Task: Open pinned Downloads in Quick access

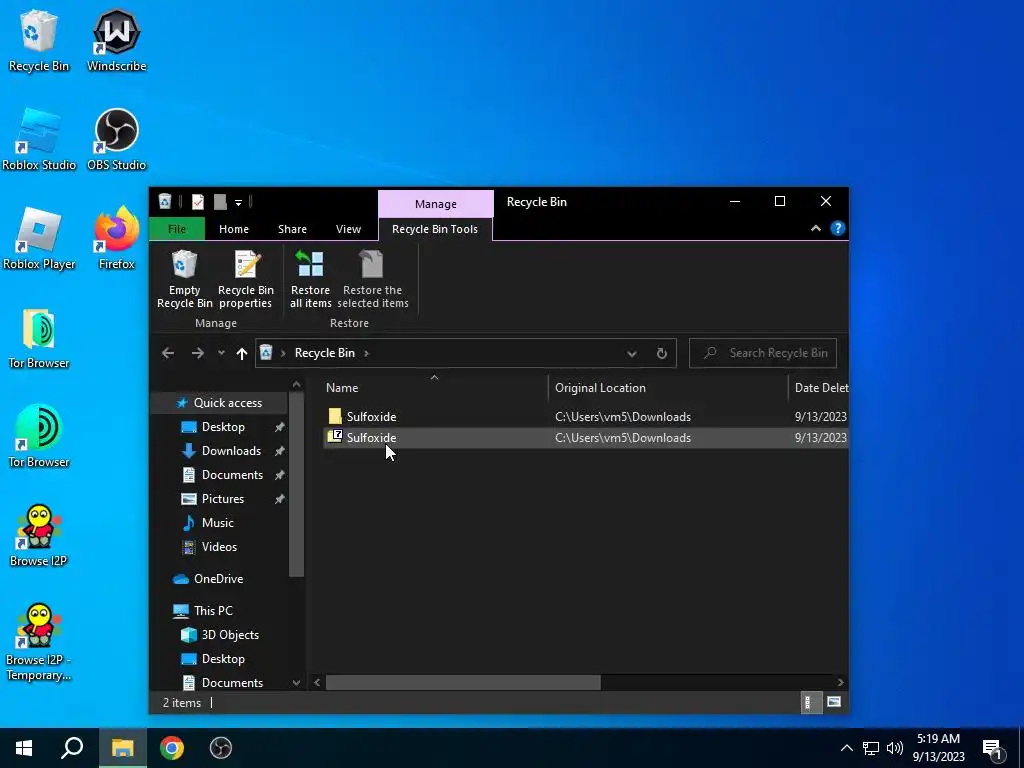Action: click(x=231, y=451)
